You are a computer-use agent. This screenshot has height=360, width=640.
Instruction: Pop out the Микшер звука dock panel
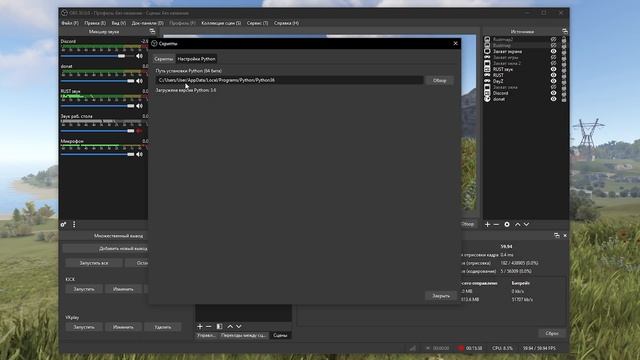[x=152, y=31]
